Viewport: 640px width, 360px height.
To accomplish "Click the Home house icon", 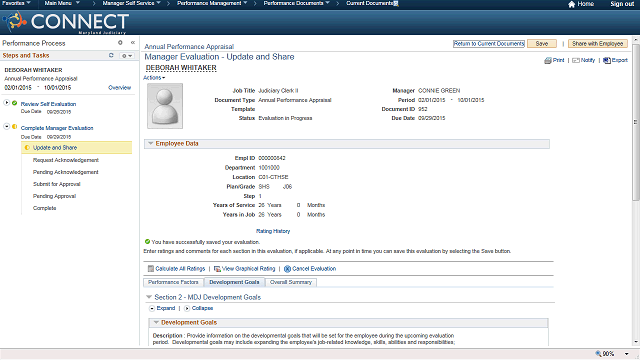I will coord(571,4).
